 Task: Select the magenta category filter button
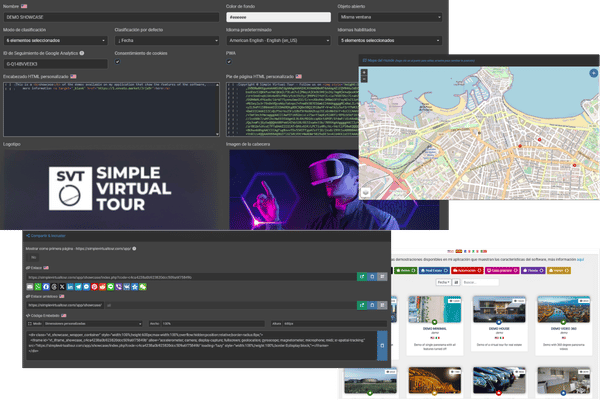(x=502, y=270)
